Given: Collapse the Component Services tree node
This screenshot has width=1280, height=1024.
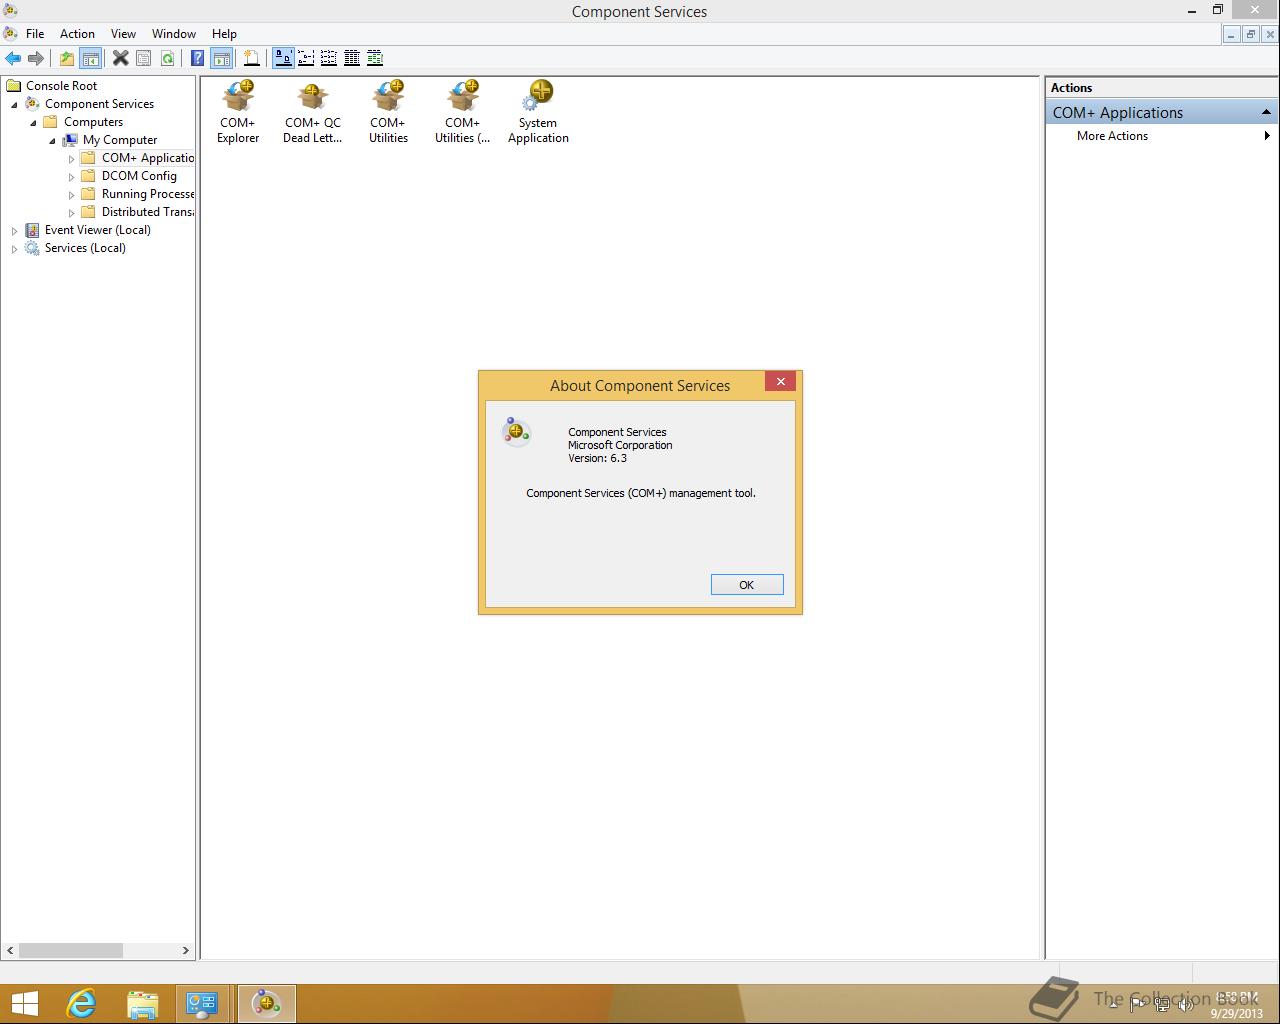Looking at the screenshot, I should pos(14,104).
